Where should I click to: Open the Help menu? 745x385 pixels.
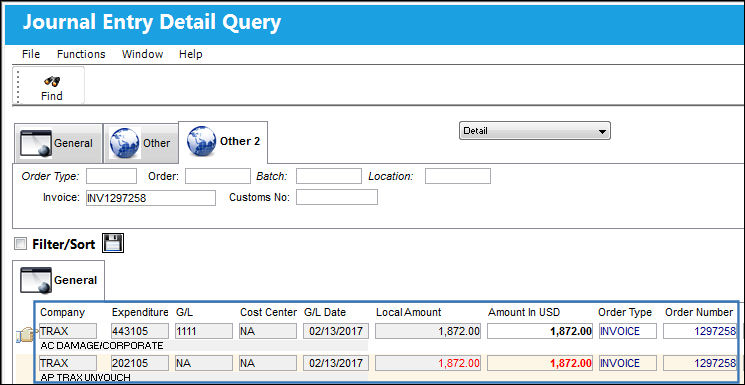click(x=191, y=54)
